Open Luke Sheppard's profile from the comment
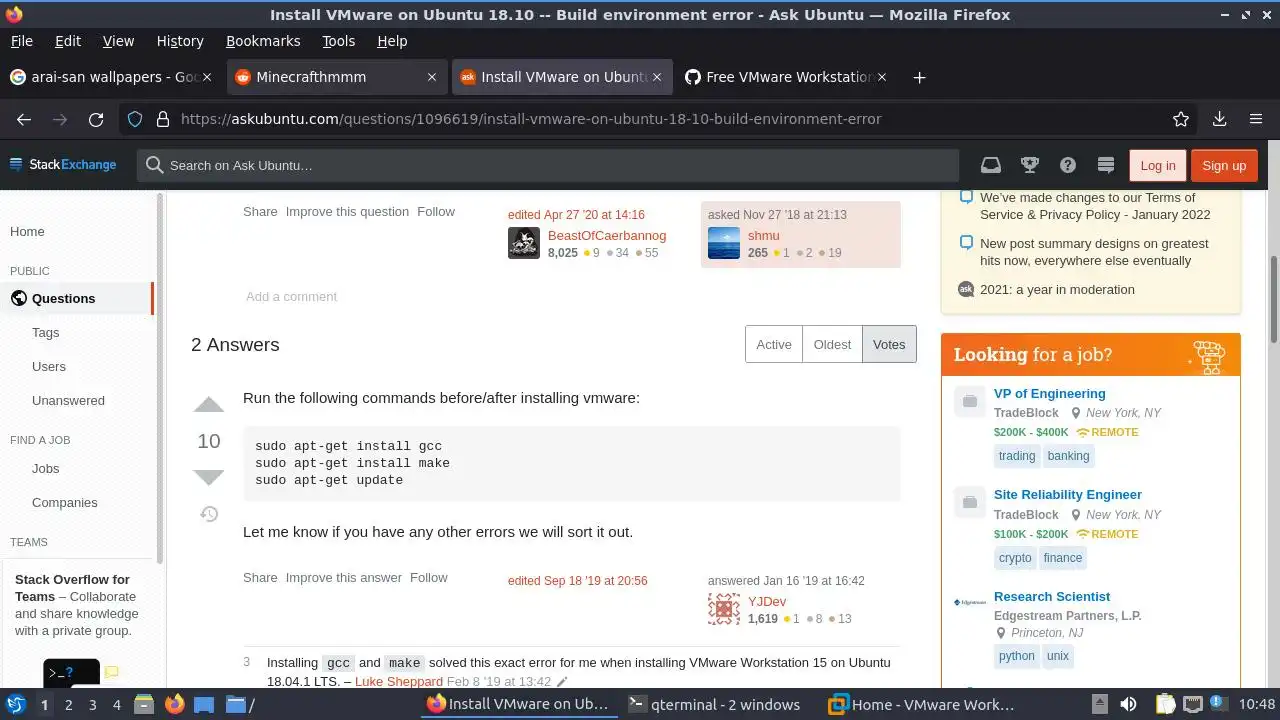Image resolution: width=1280 pixels, height=720 pixels. click(x=399, y=681)
